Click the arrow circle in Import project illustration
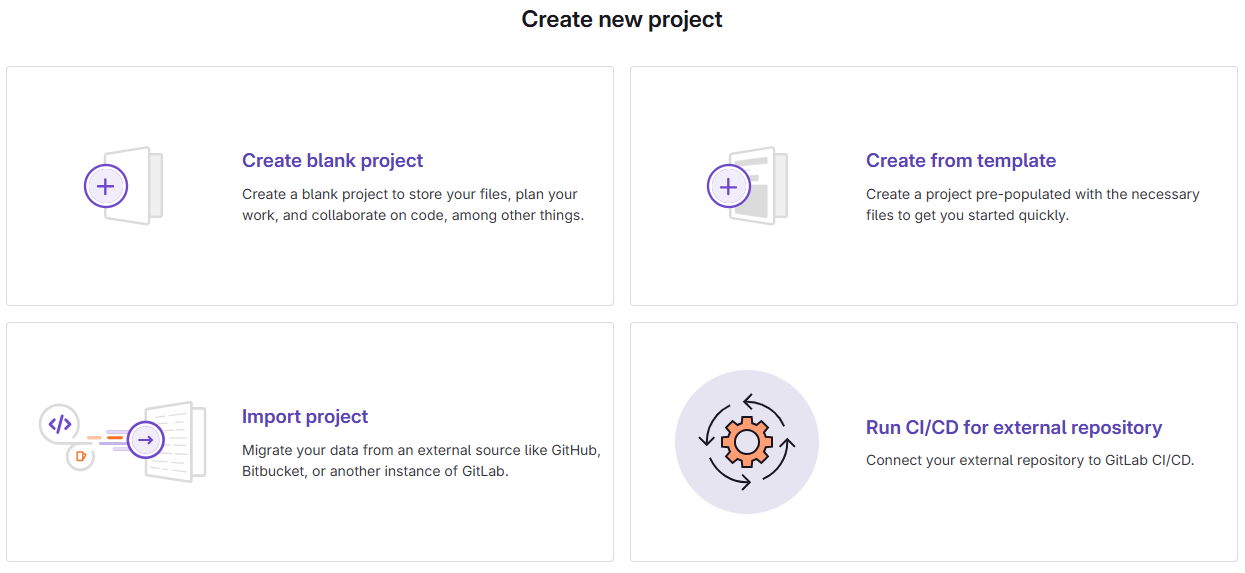This screenshot has height=573, width=1245. [146, 439]
